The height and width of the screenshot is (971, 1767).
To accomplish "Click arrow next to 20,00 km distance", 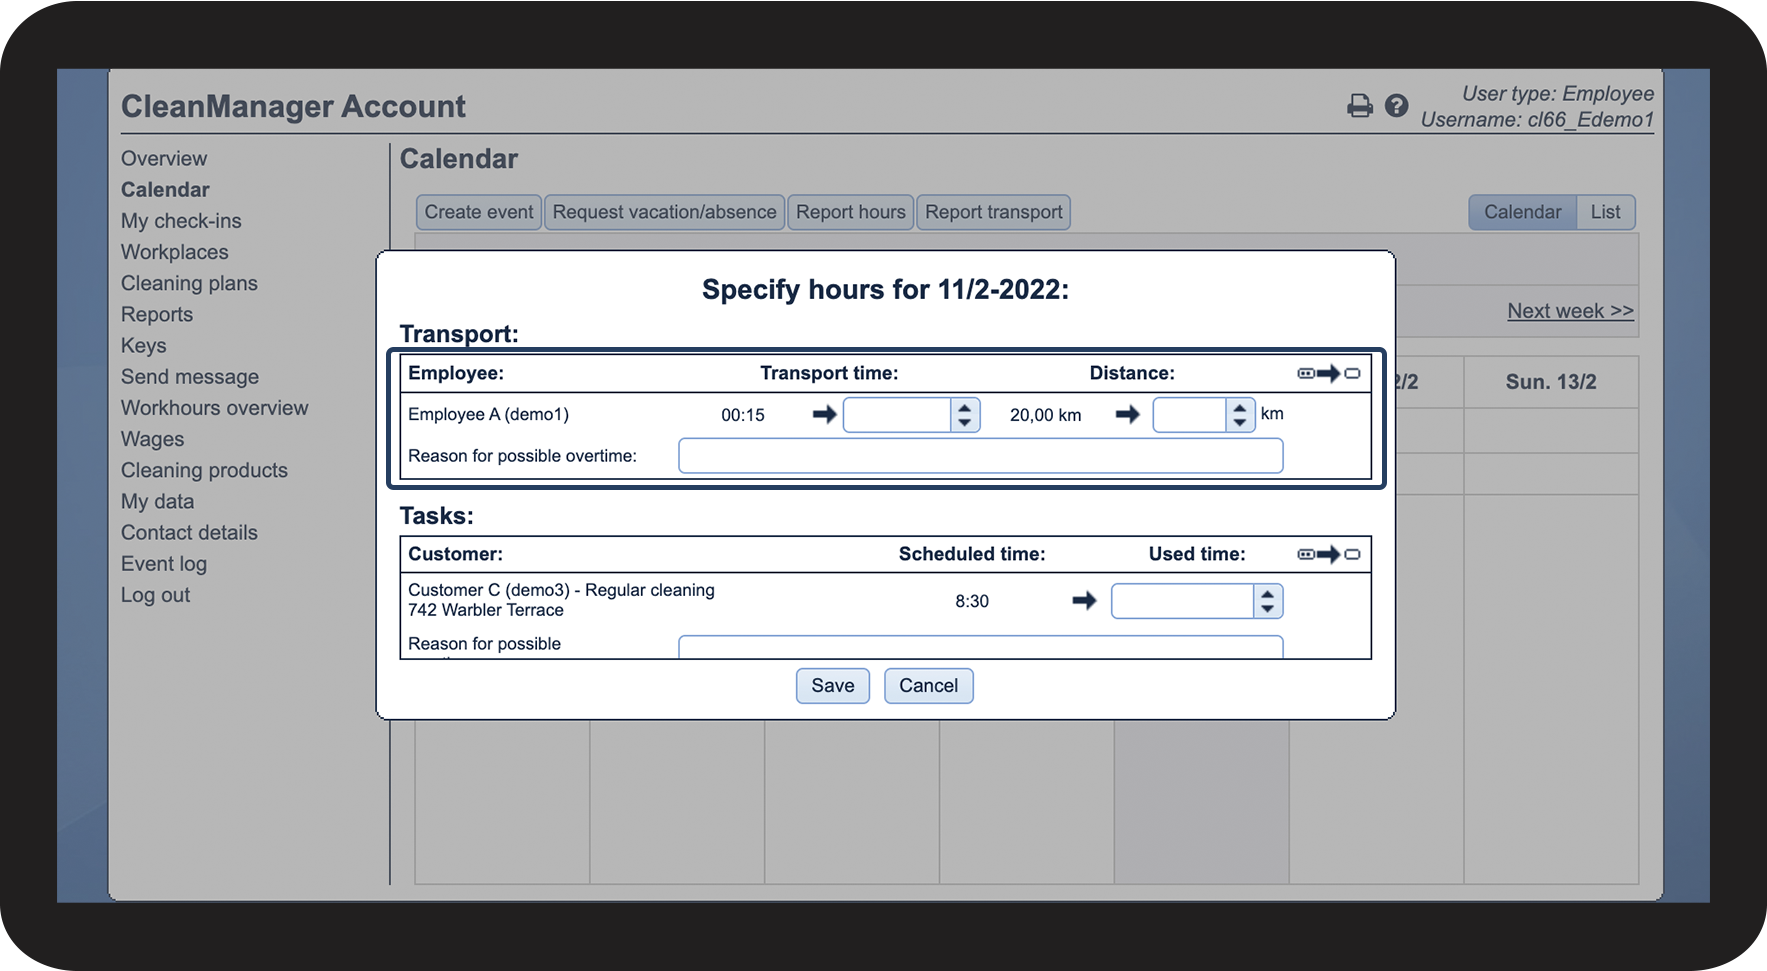I will tap(1127, 415).
